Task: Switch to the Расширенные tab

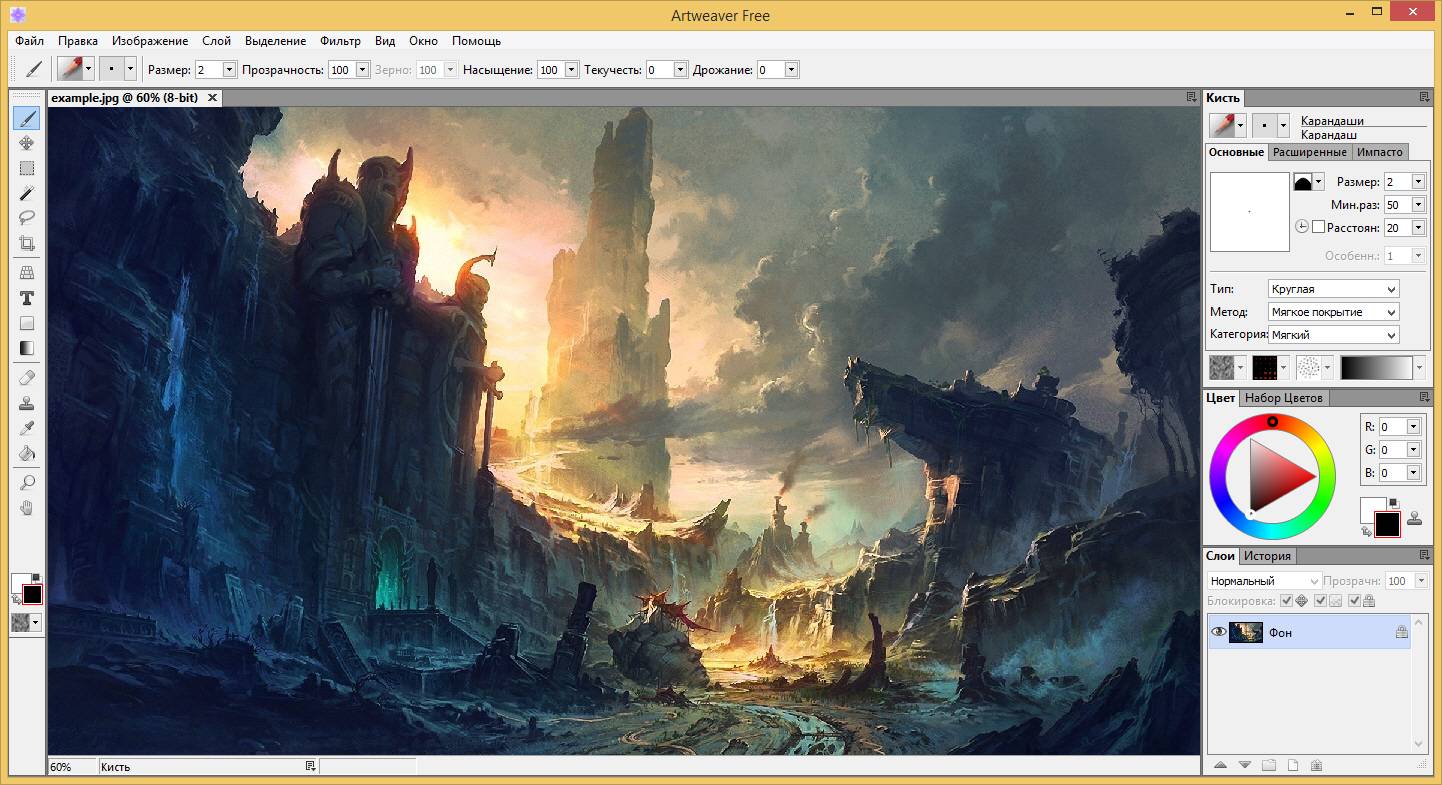Action: (x=1310, y=152)
